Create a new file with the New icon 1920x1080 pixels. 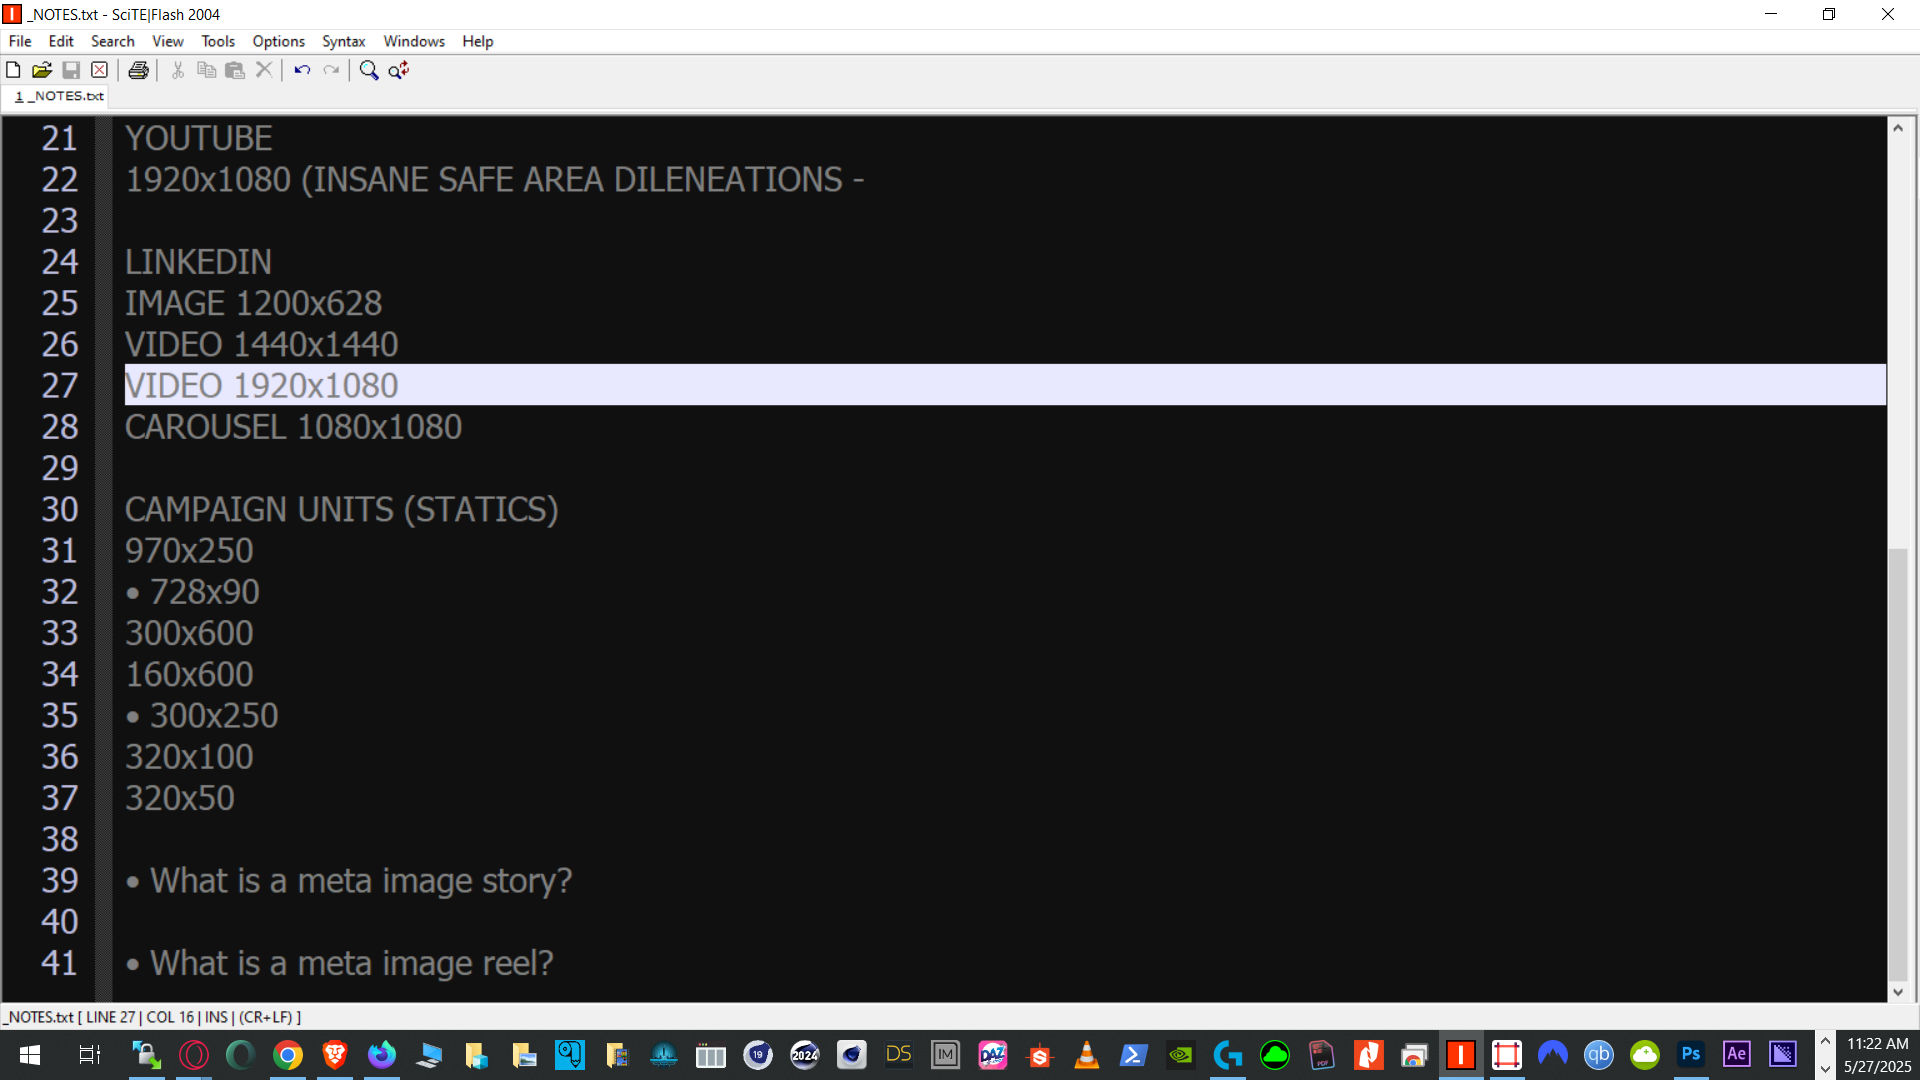pos(13,70)
